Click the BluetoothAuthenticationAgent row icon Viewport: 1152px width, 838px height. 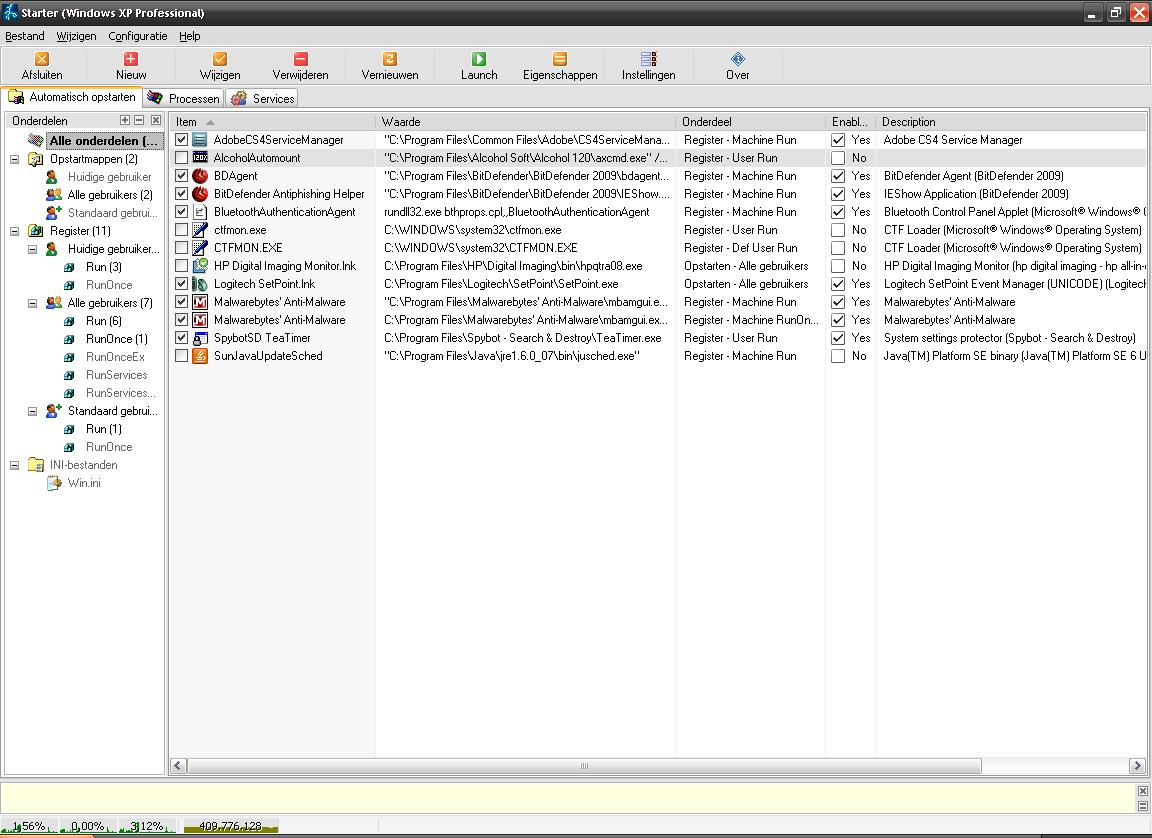200,212
